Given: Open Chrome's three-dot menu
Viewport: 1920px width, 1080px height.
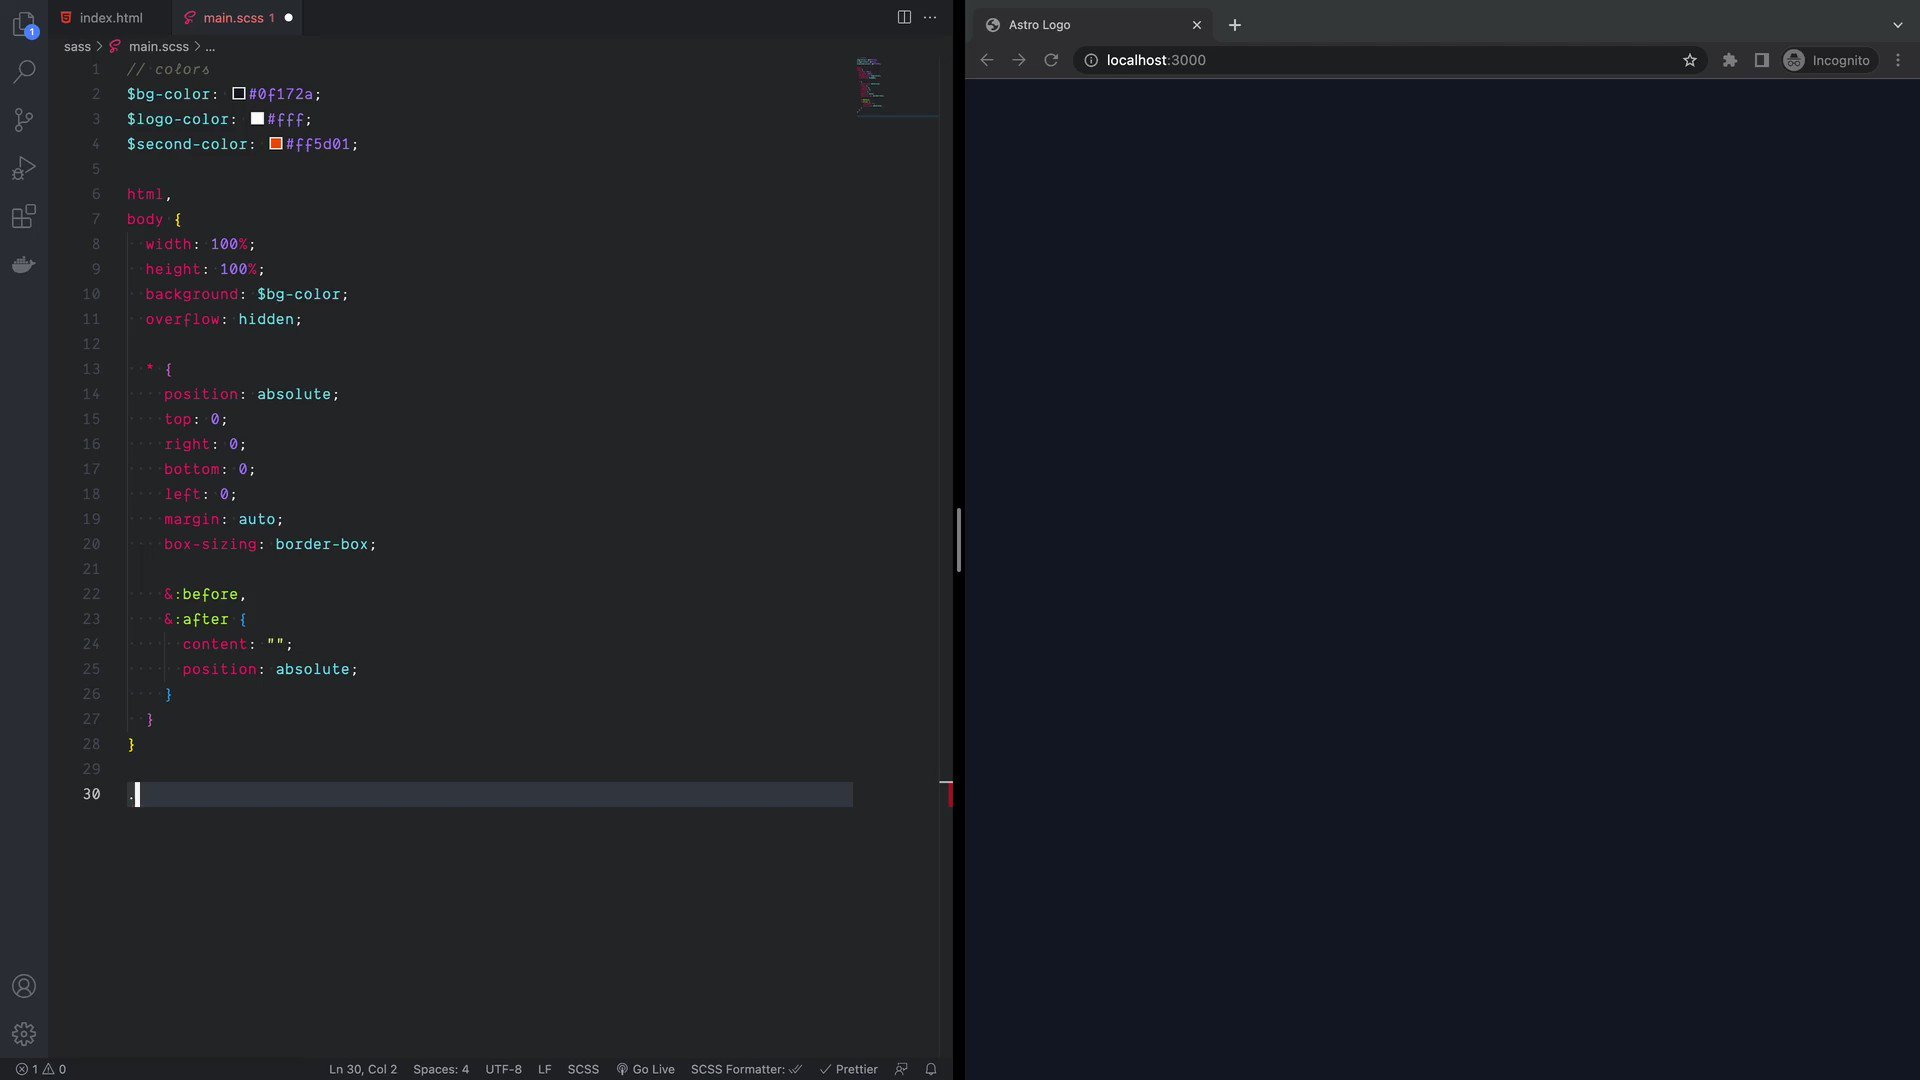Looking at the screenshot, I should [x=1898, y=60].
